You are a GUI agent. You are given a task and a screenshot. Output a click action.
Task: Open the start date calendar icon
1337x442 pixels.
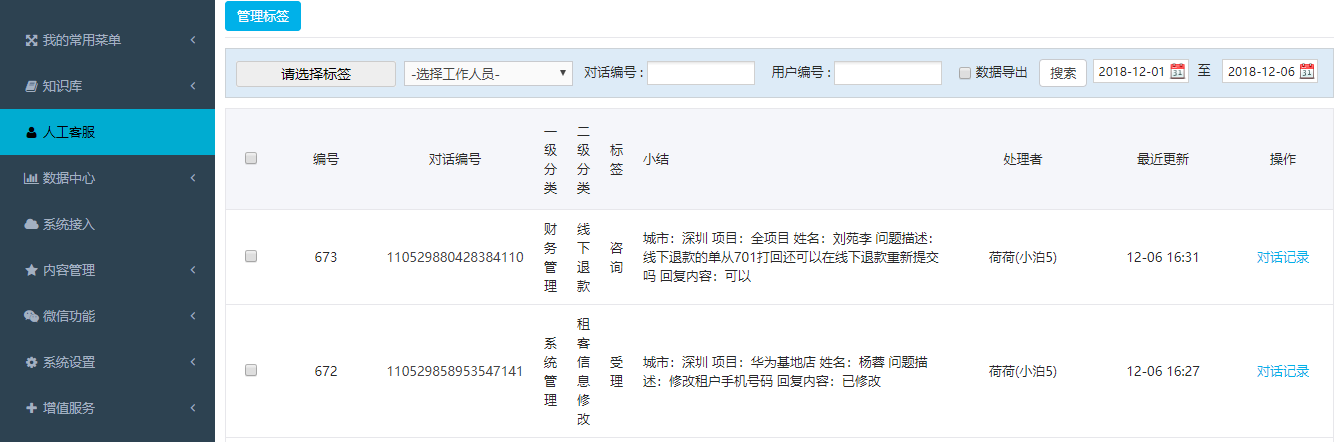[x=1177, y=72]
